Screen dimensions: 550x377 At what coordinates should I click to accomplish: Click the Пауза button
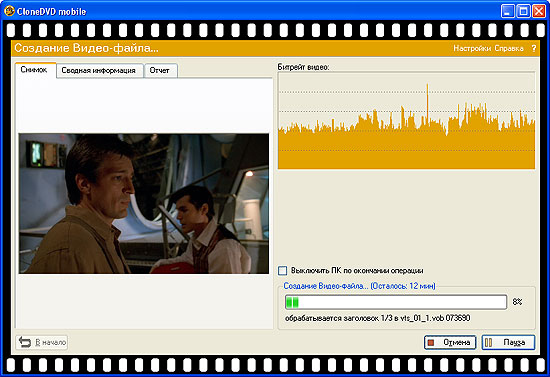pyautogui.click(x=508, y=342)
